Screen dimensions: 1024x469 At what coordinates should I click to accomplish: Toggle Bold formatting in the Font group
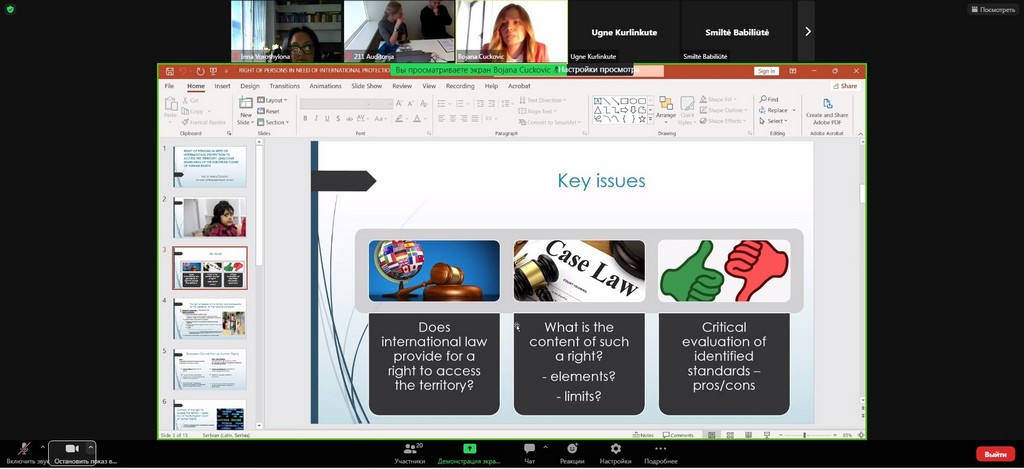click(x=304, y=118)
